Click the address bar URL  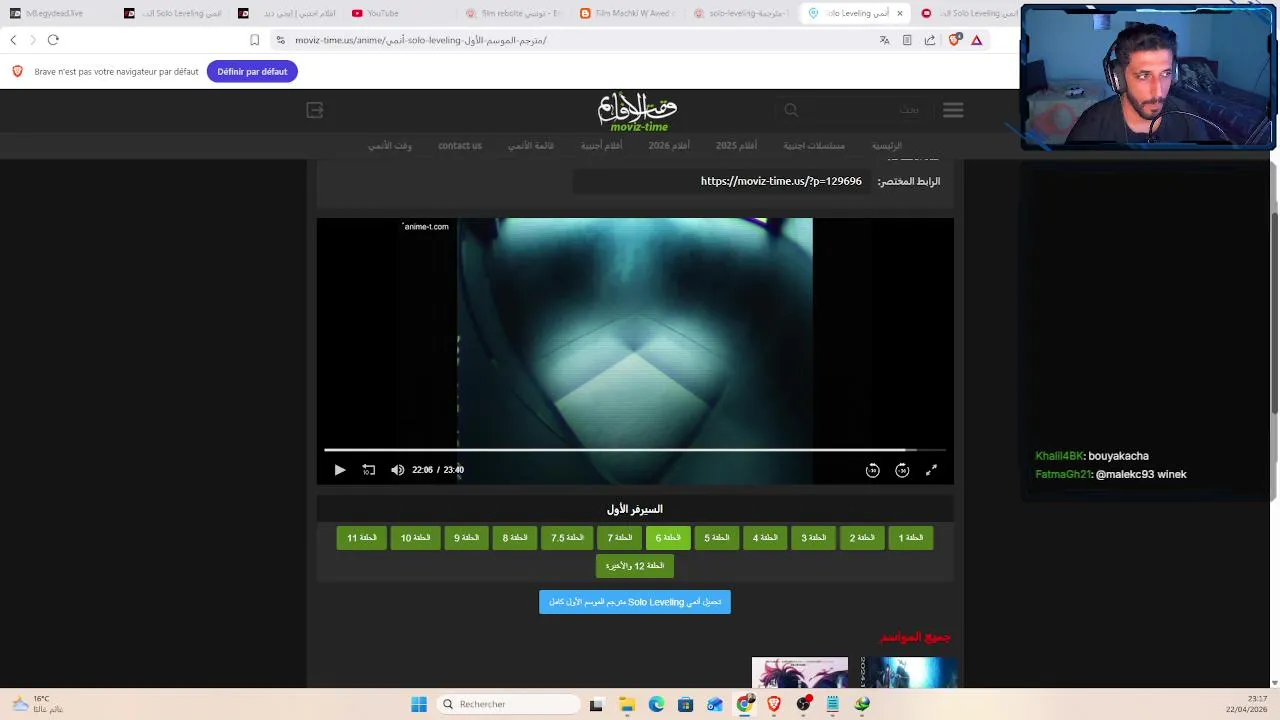[421, 40]
